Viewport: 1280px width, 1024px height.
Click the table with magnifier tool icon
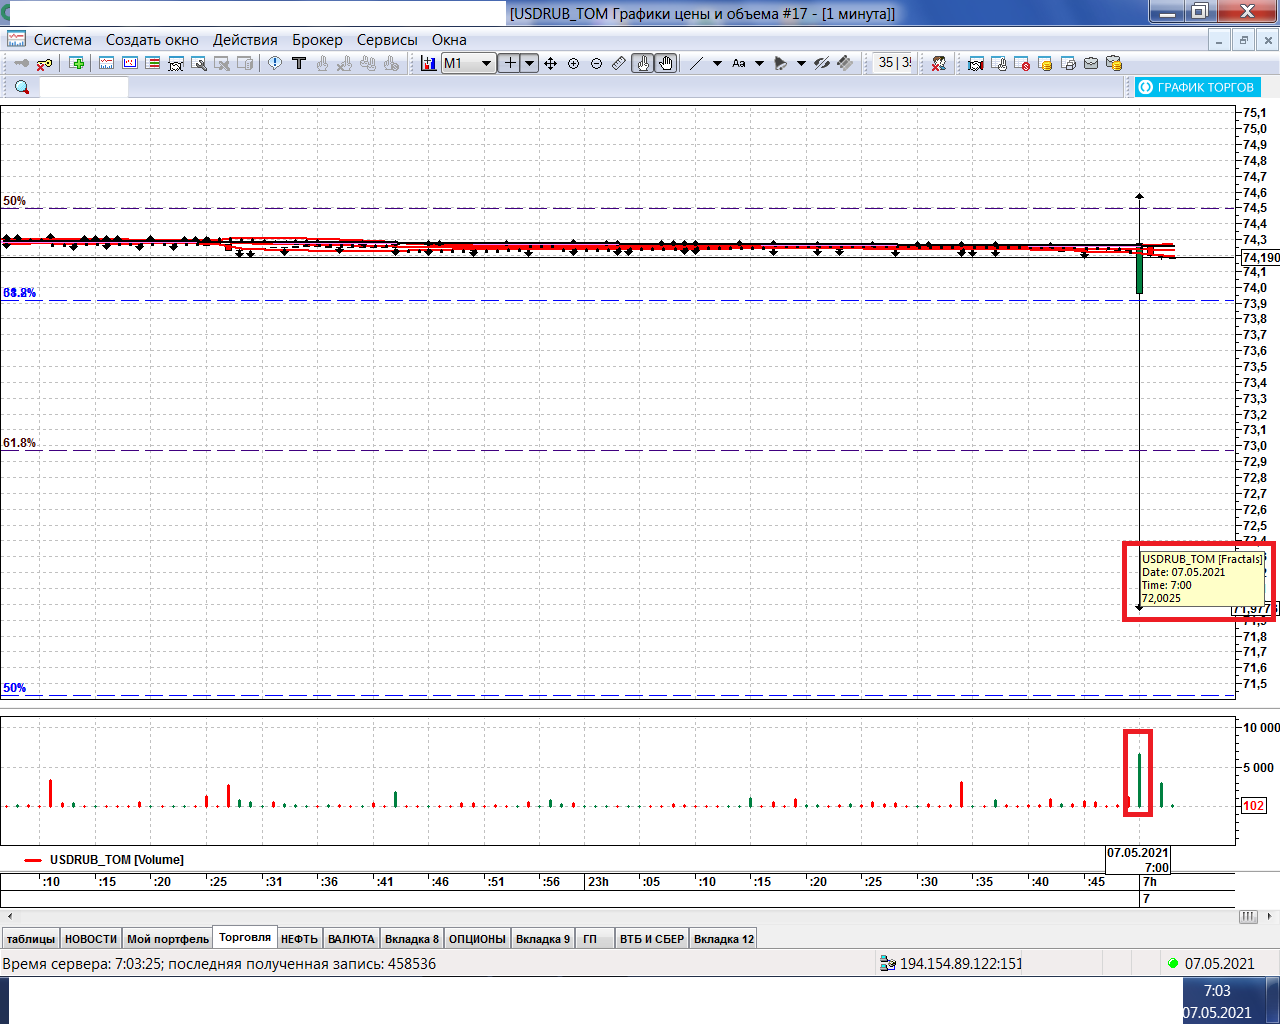[199, 63]
